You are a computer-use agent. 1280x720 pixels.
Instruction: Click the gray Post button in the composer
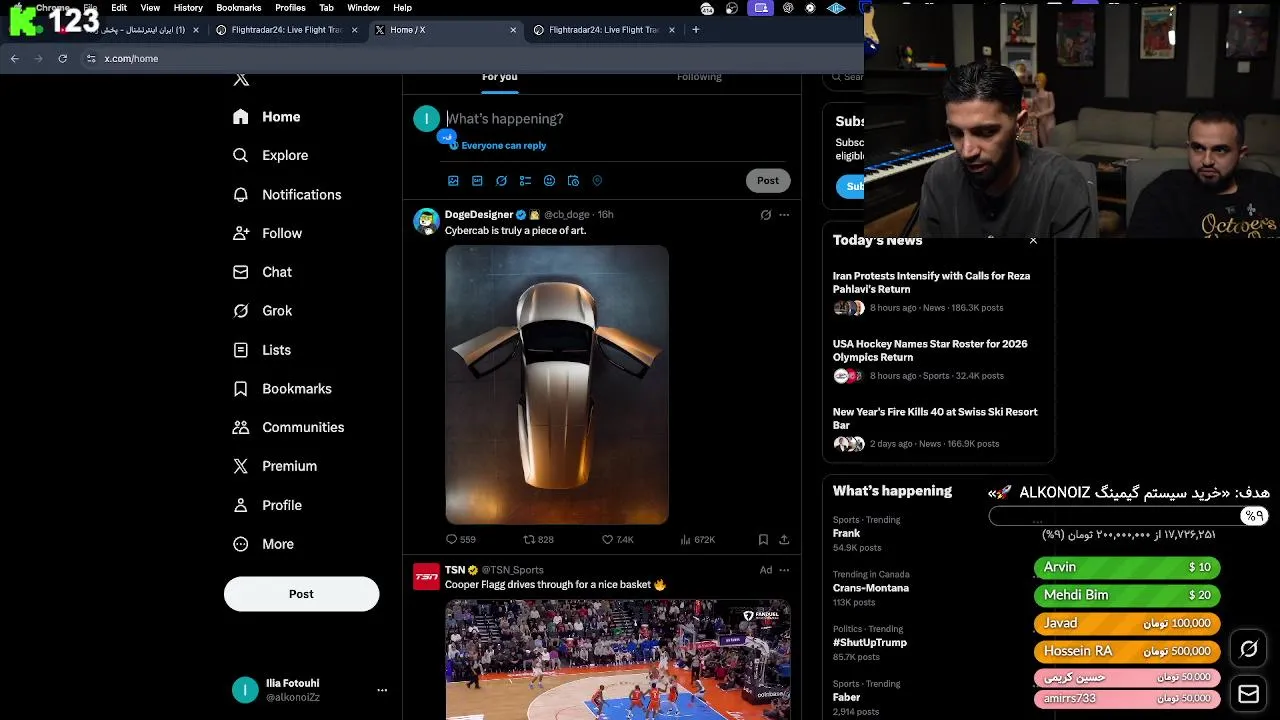pos(768,181)
